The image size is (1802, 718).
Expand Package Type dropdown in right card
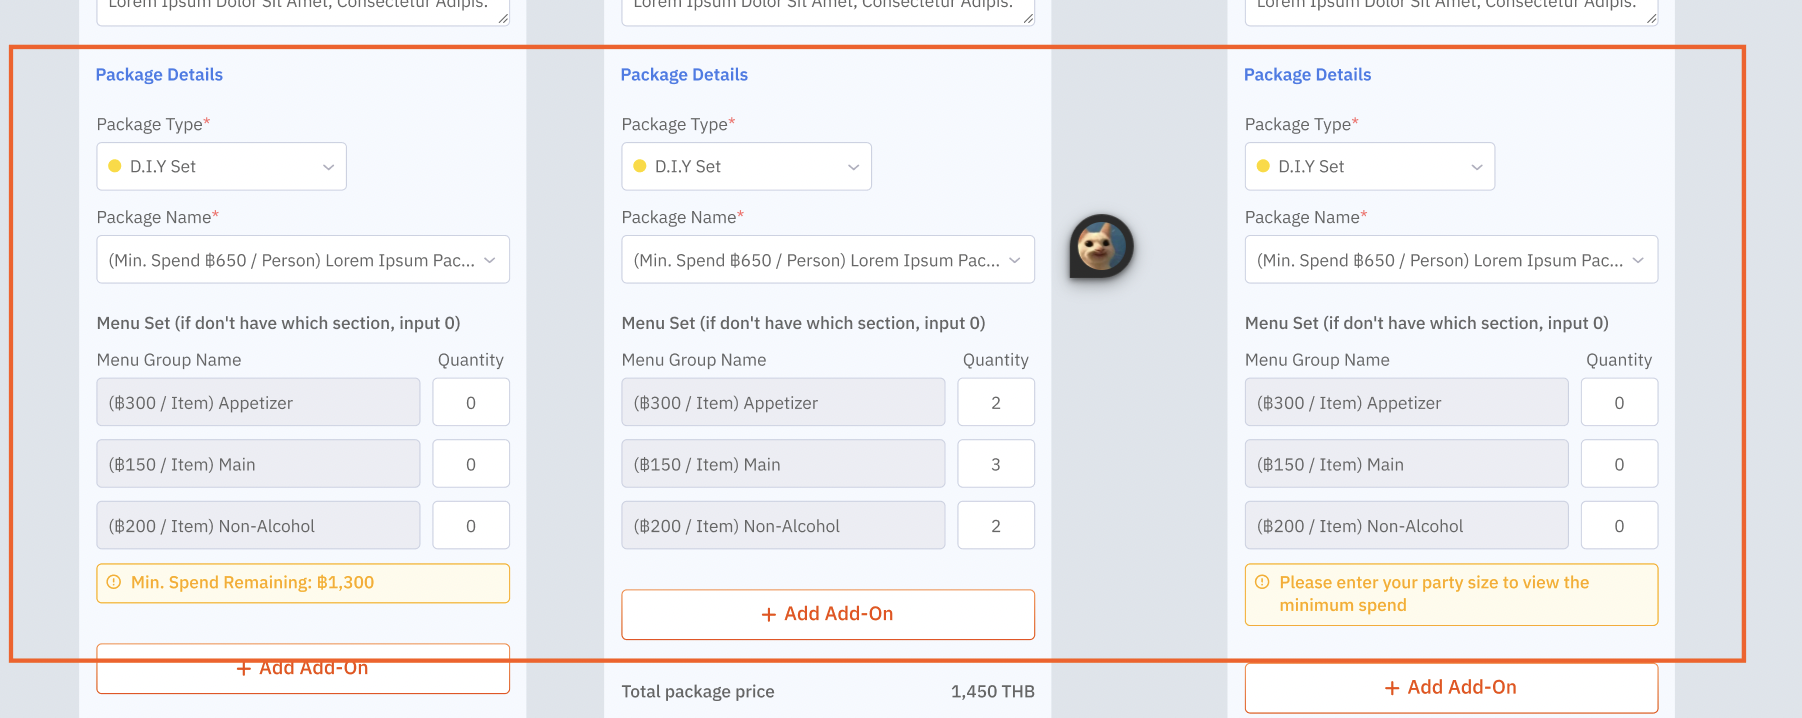(1369, 166)
